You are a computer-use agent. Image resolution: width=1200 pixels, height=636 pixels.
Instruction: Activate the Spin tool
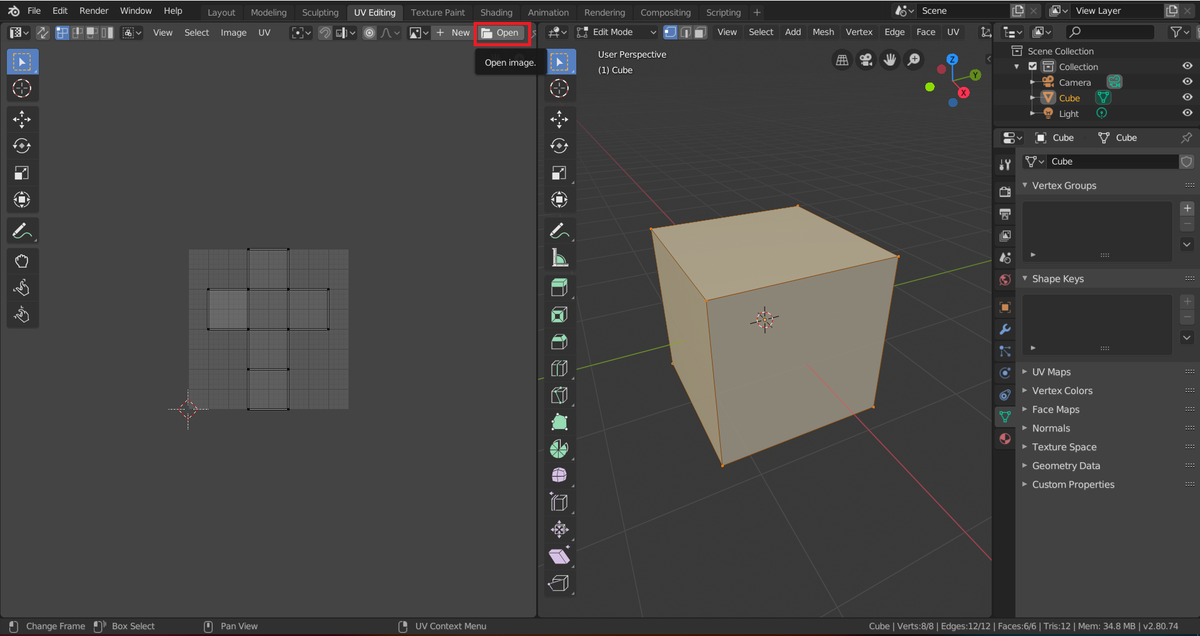559,449
